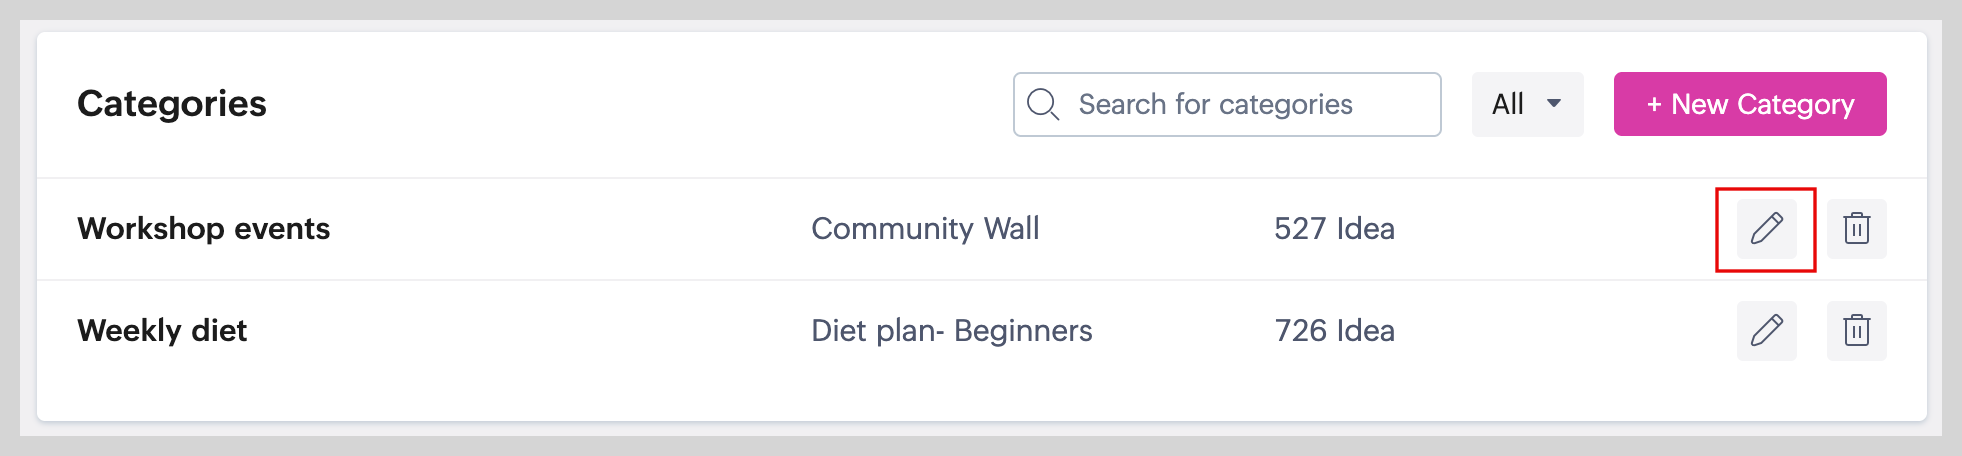Click the trash icon for Weekly diet
The image size is (1962, 456).
(x=1856, y=331)
